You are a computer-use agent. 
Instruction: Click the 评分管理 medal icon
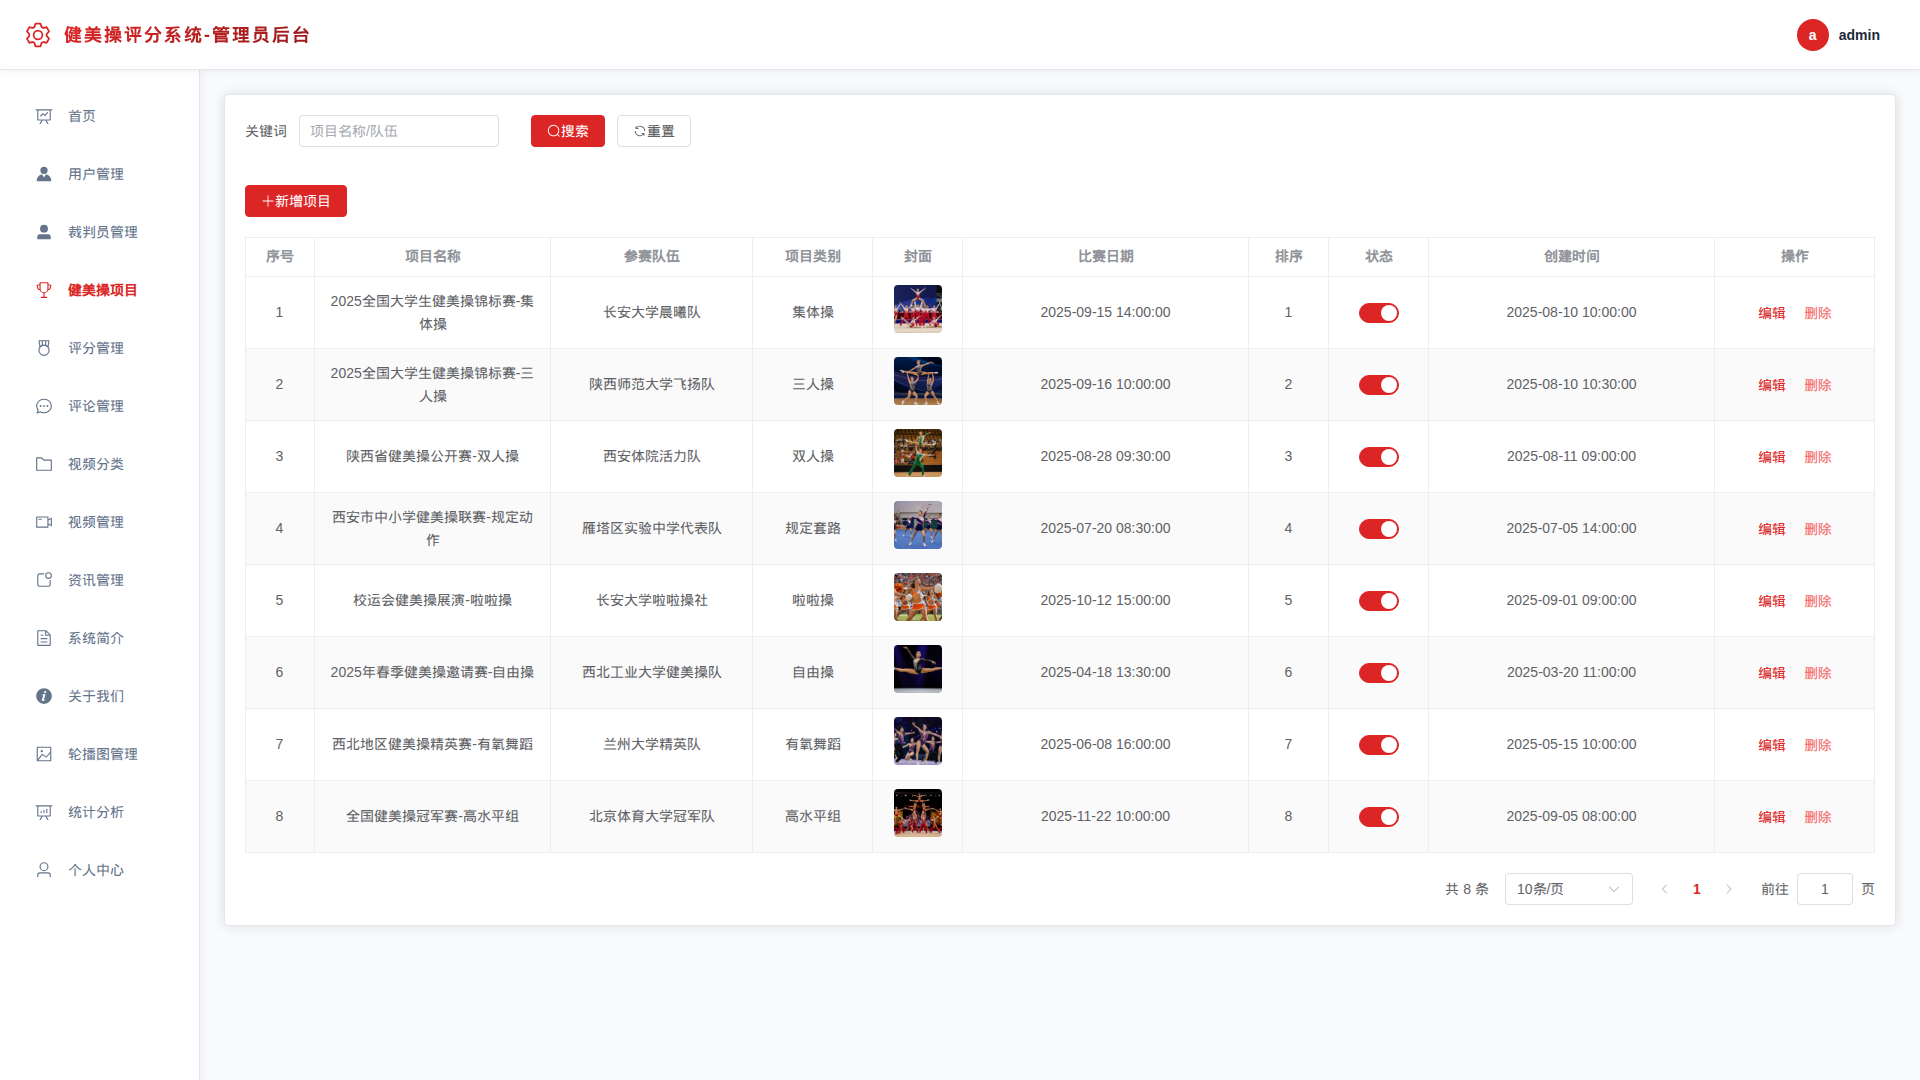pos(44,348)
